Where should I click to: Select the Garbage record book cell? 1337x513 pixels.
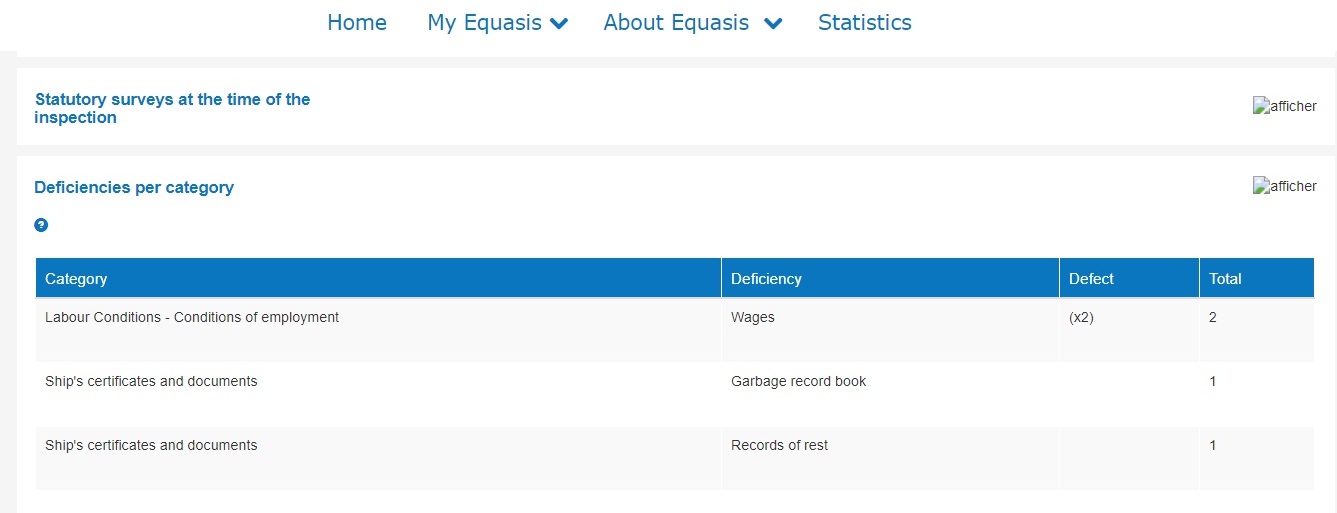point(798,381)
